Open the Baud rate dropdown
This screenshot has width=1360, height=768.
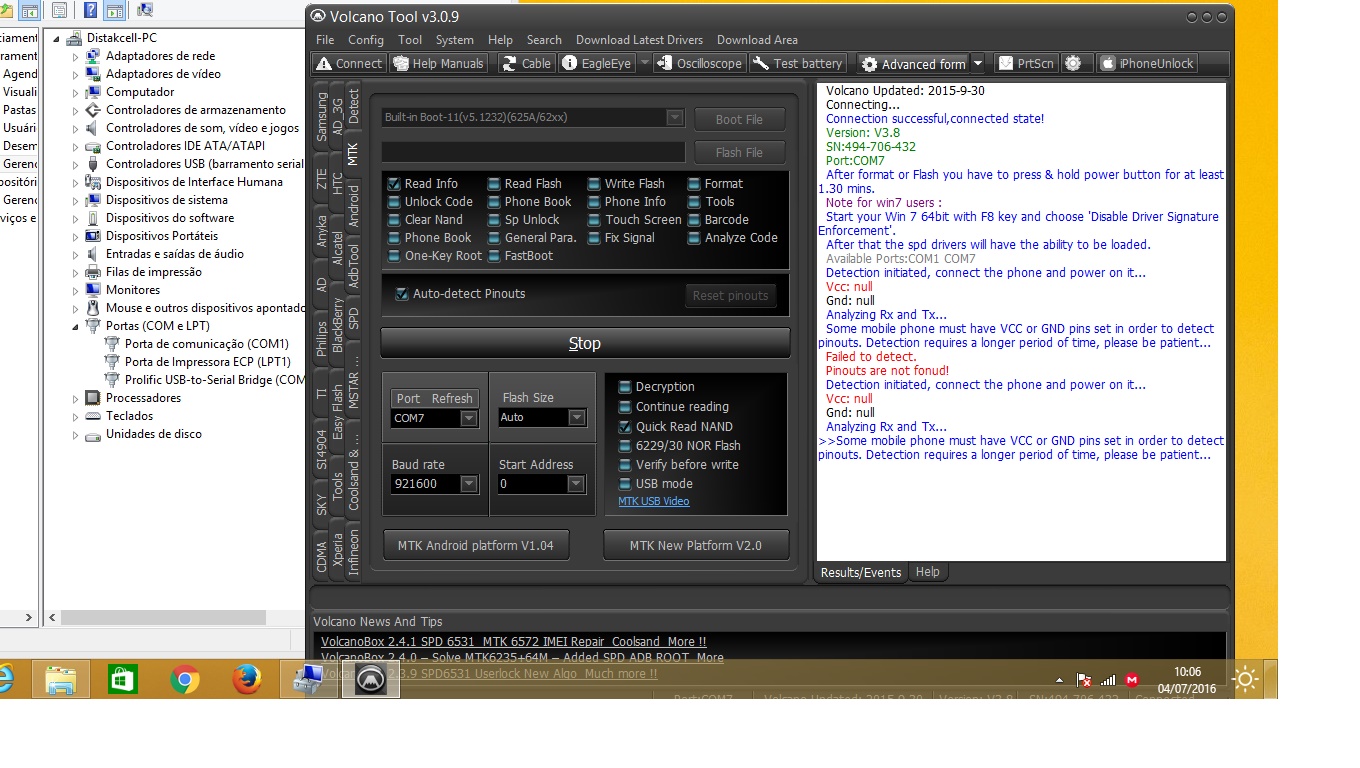point(468,484)
